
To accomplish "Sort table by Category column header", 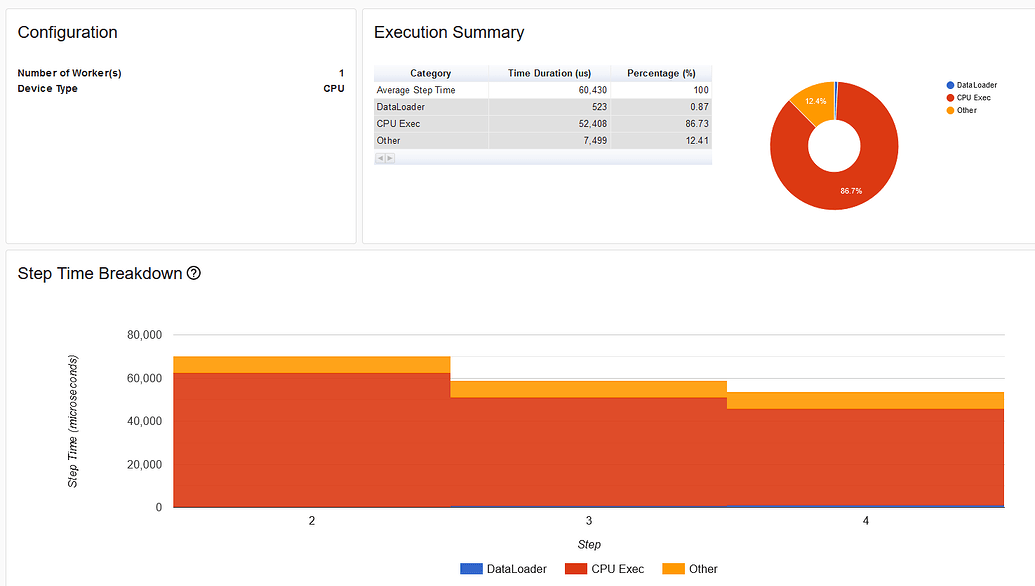I will (x=431, y=73).
